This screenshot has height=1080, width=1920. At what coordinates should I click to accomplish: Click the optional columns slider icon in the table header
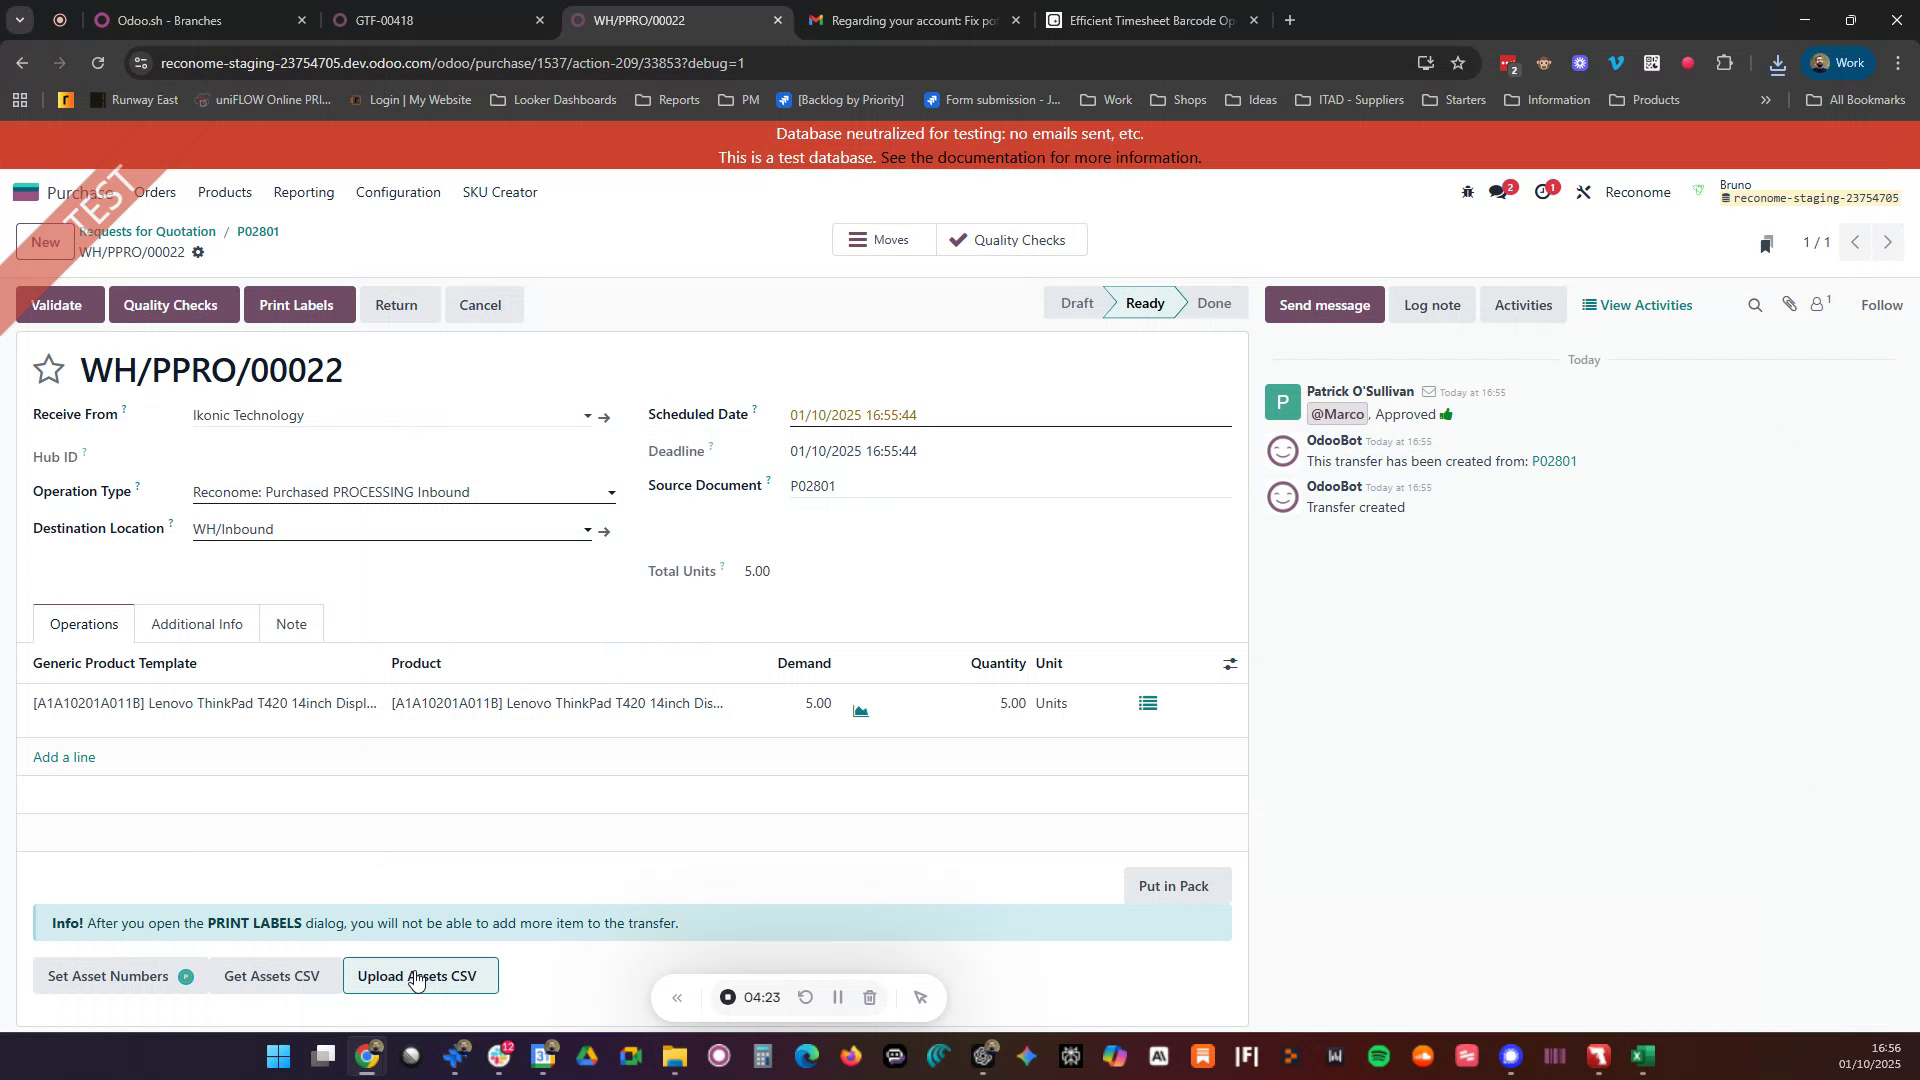tap(1229, 663)
